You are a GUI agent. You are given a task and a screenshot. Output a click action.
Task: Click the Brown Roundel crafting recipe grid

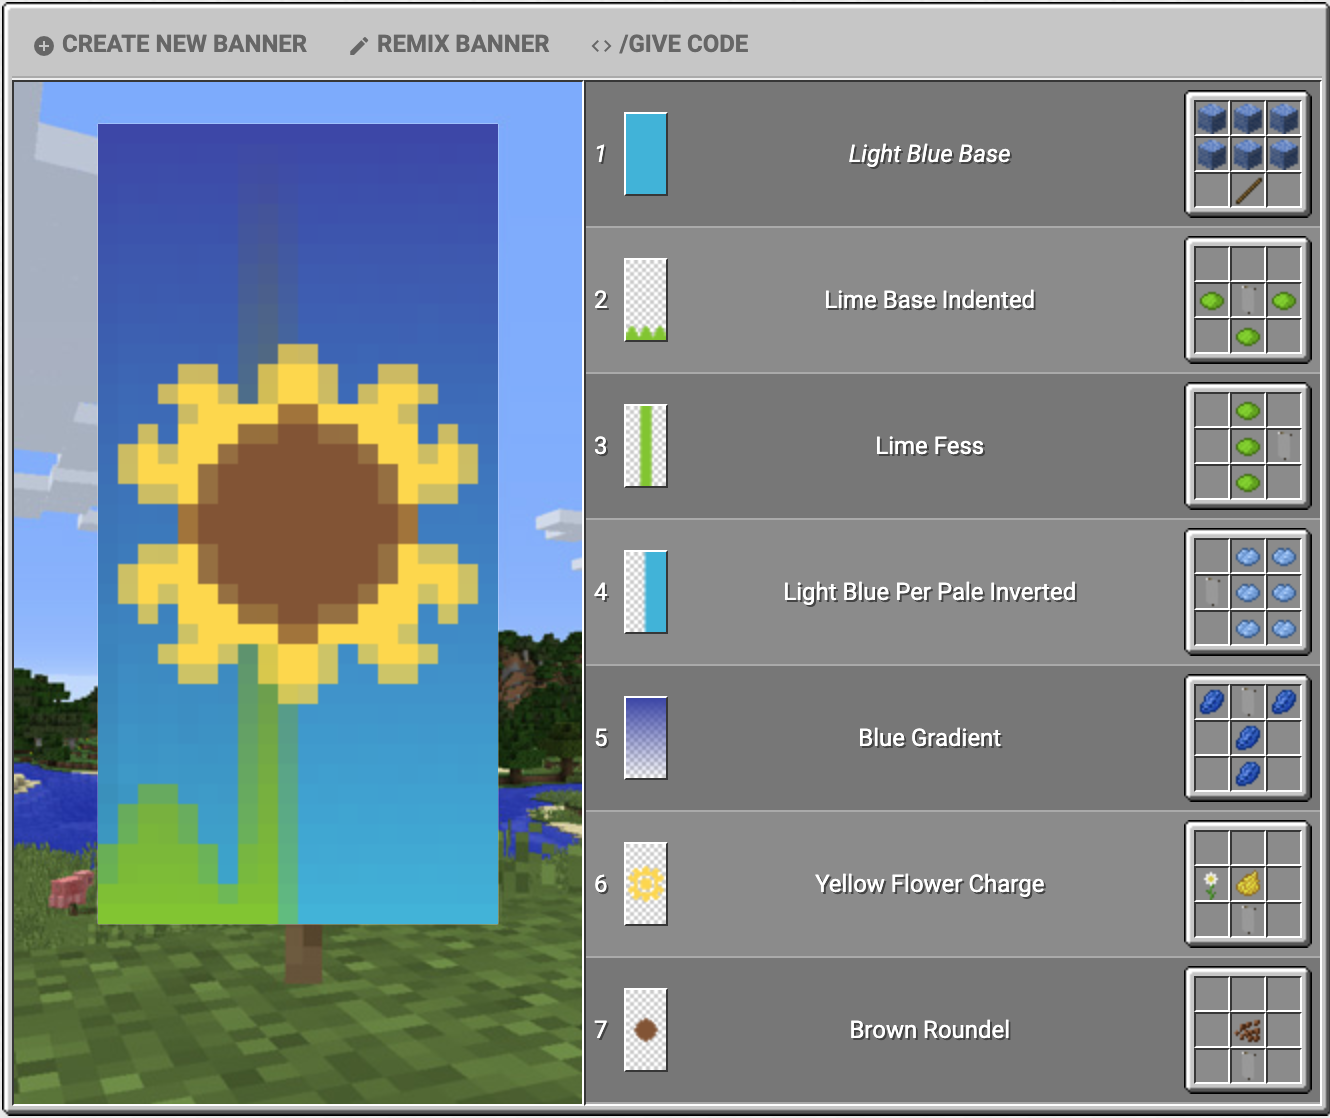1247,1030
